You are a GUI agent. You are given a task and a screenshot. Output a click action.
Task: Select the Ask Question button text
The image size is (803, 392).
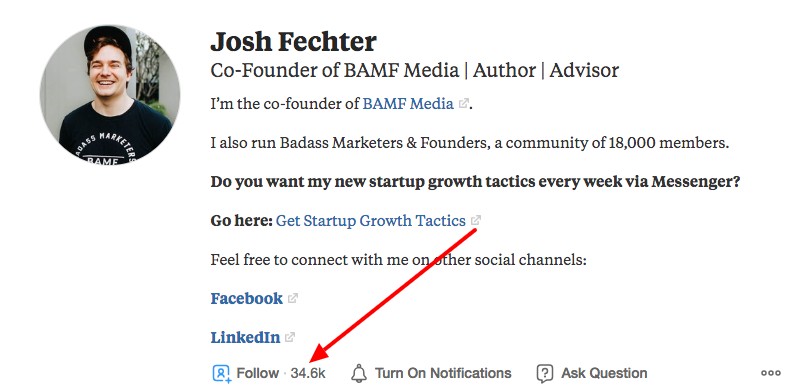[x=604, y=373]
